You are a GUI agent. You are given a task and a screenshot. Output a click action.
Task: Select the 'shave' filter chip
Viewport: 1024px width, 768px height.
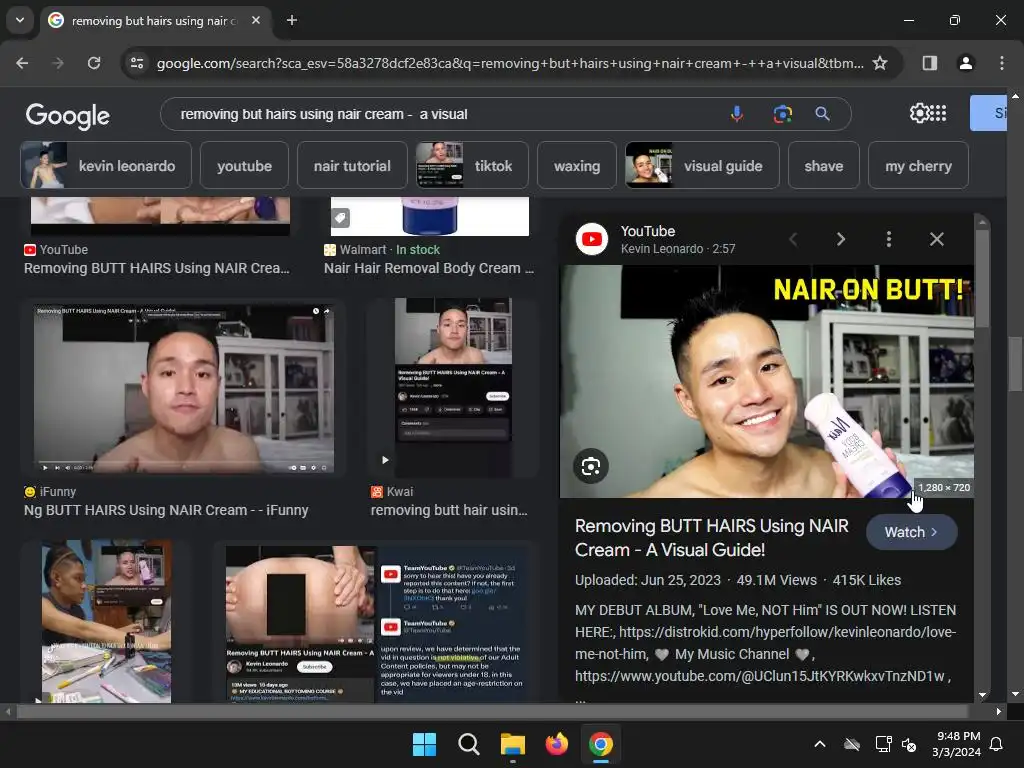click(x=824, y=166)
